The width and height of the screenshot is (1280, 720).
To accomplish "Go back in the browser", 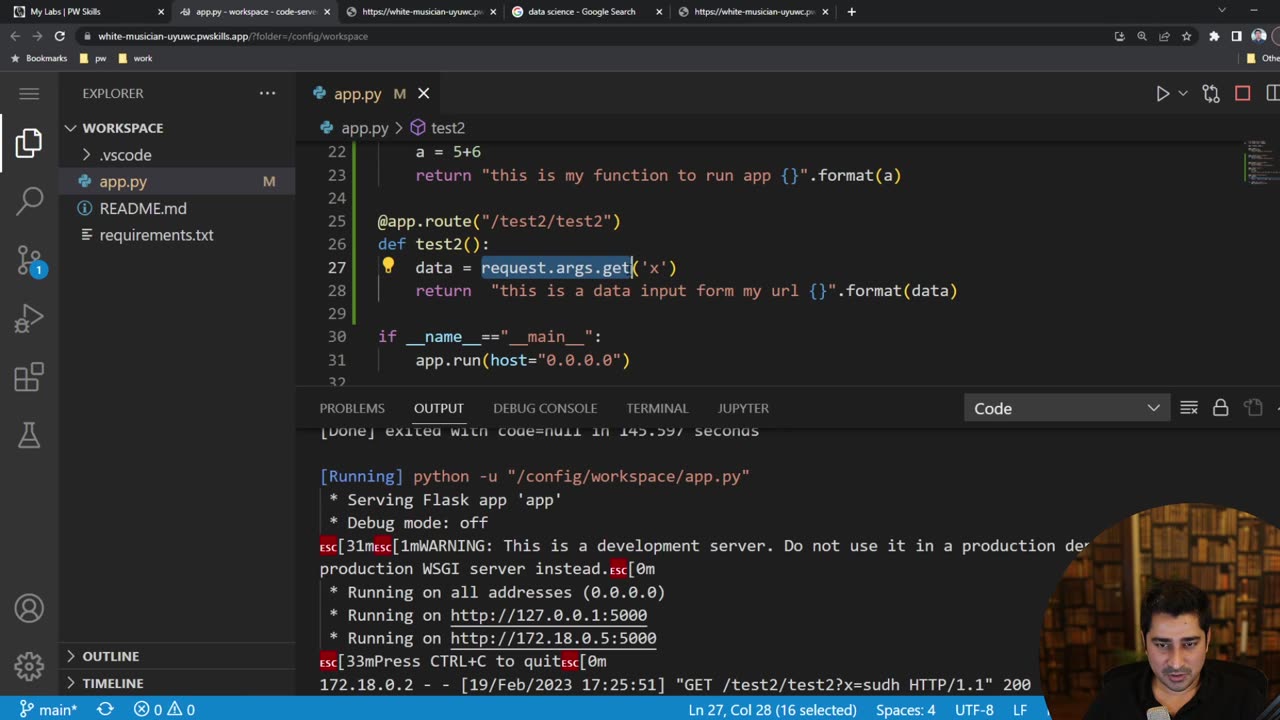I will click(x=14, y=36).
